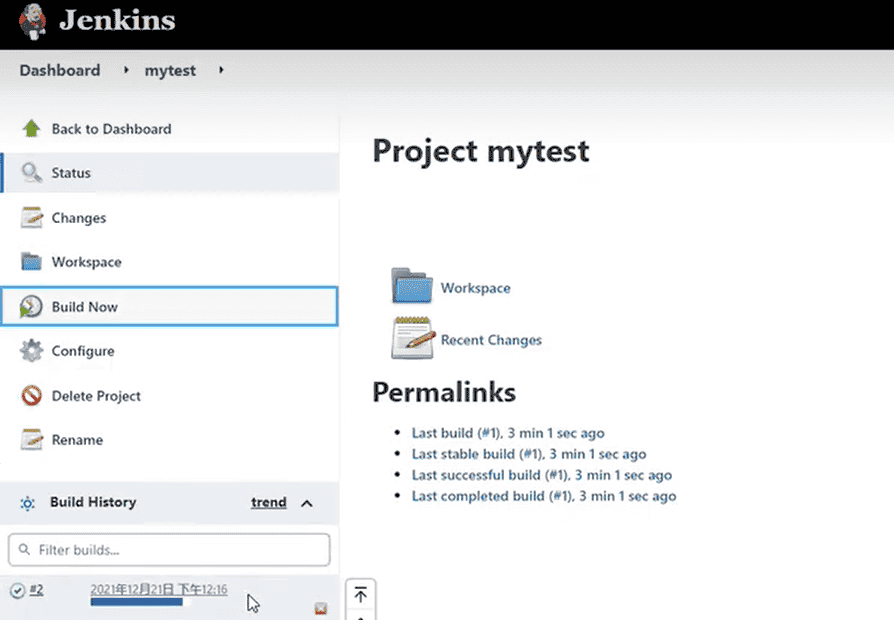Click the Back to Dashboard arrow icon
Screen dimensions: 894x620
32,129
